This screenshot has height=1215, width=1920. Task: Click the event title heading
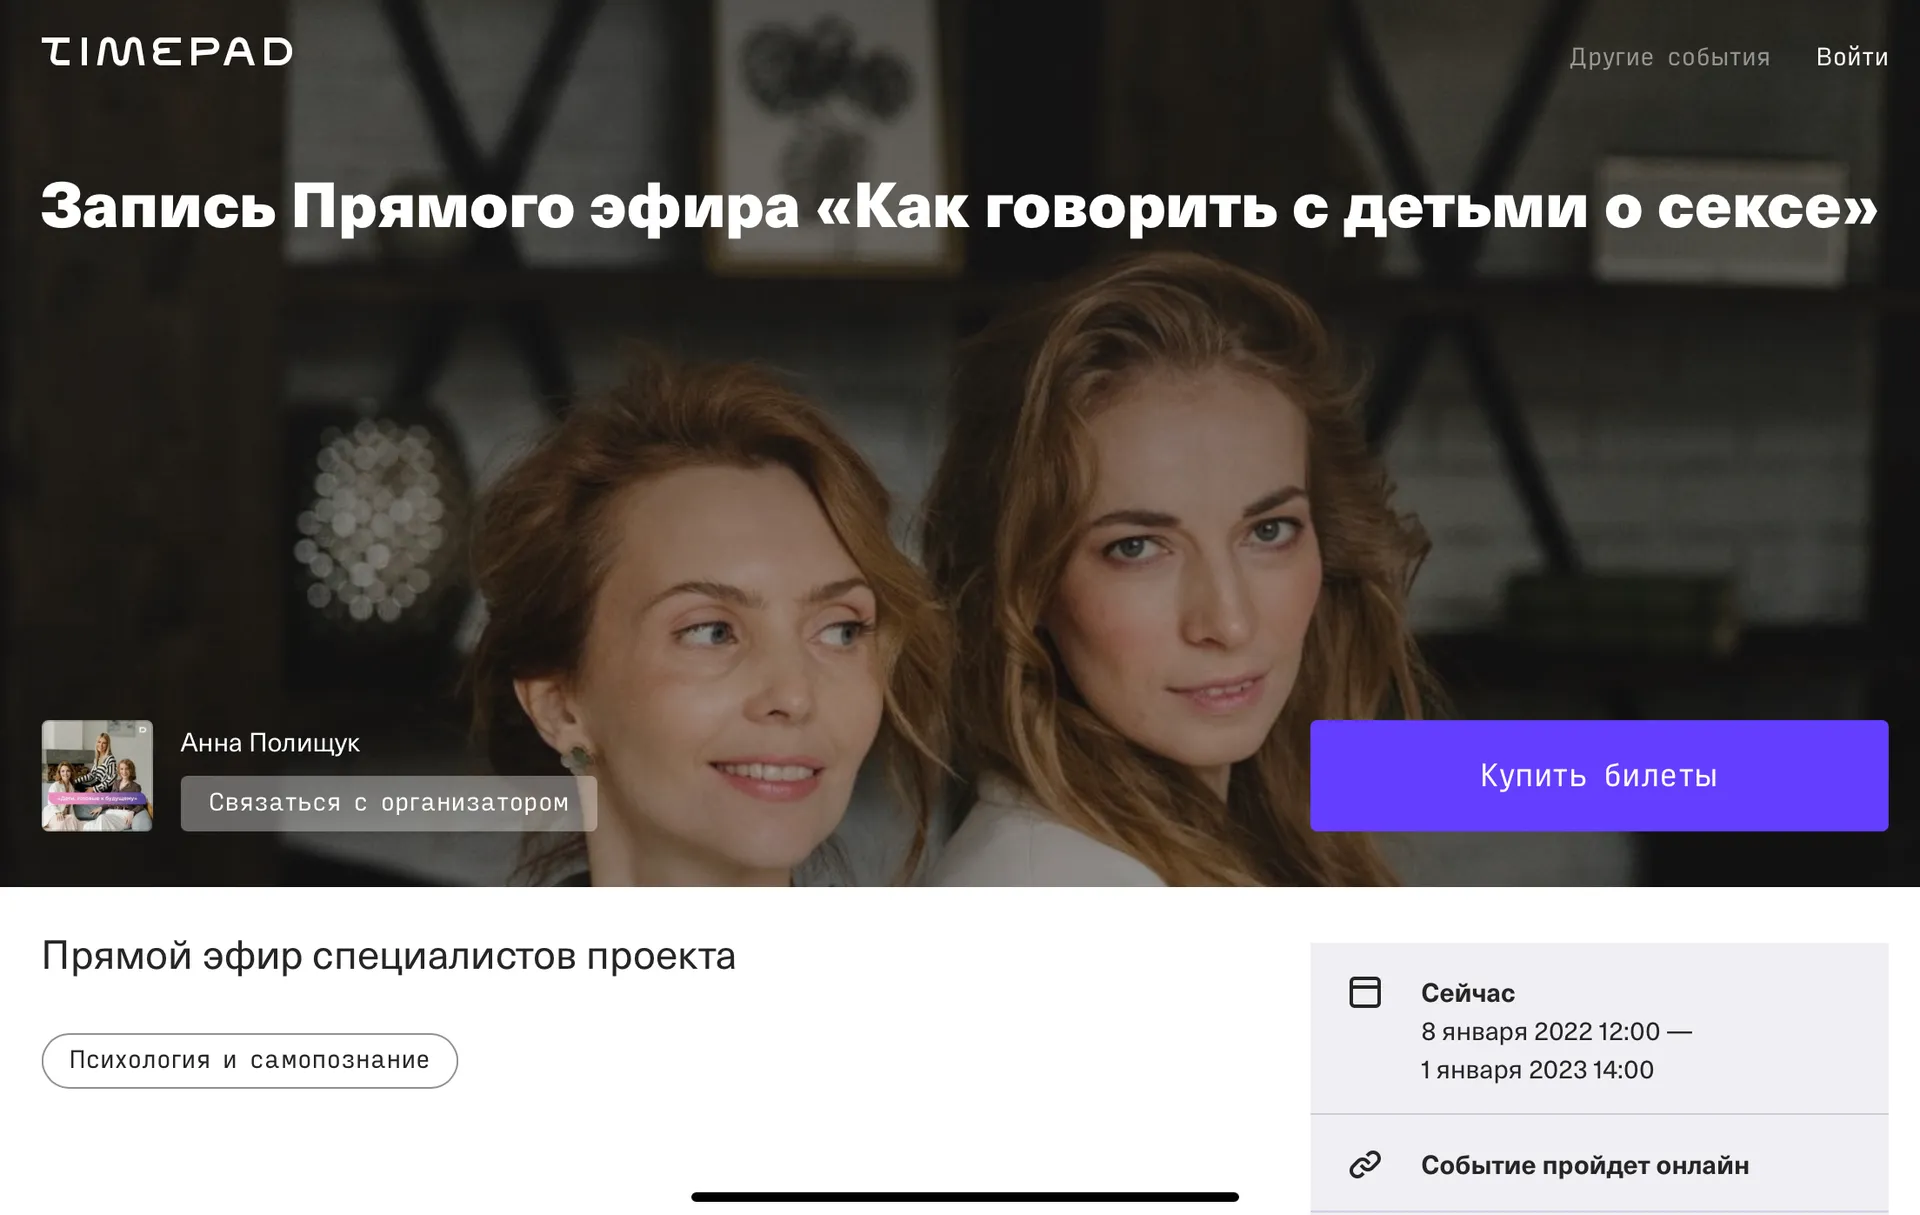click(959, 206)
